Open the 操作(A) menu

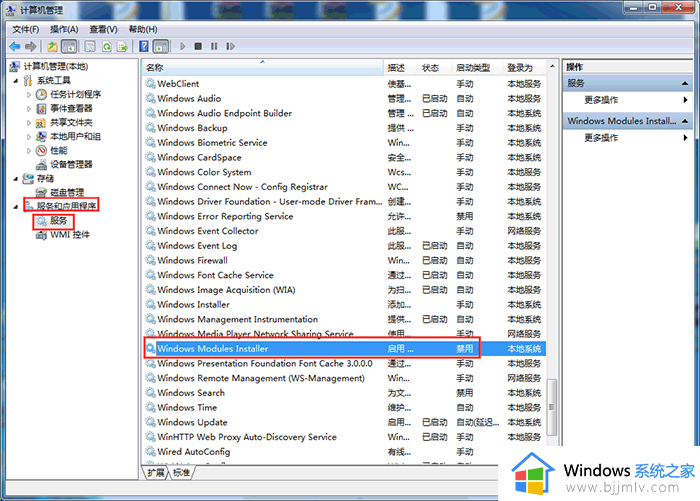(64, 29)
